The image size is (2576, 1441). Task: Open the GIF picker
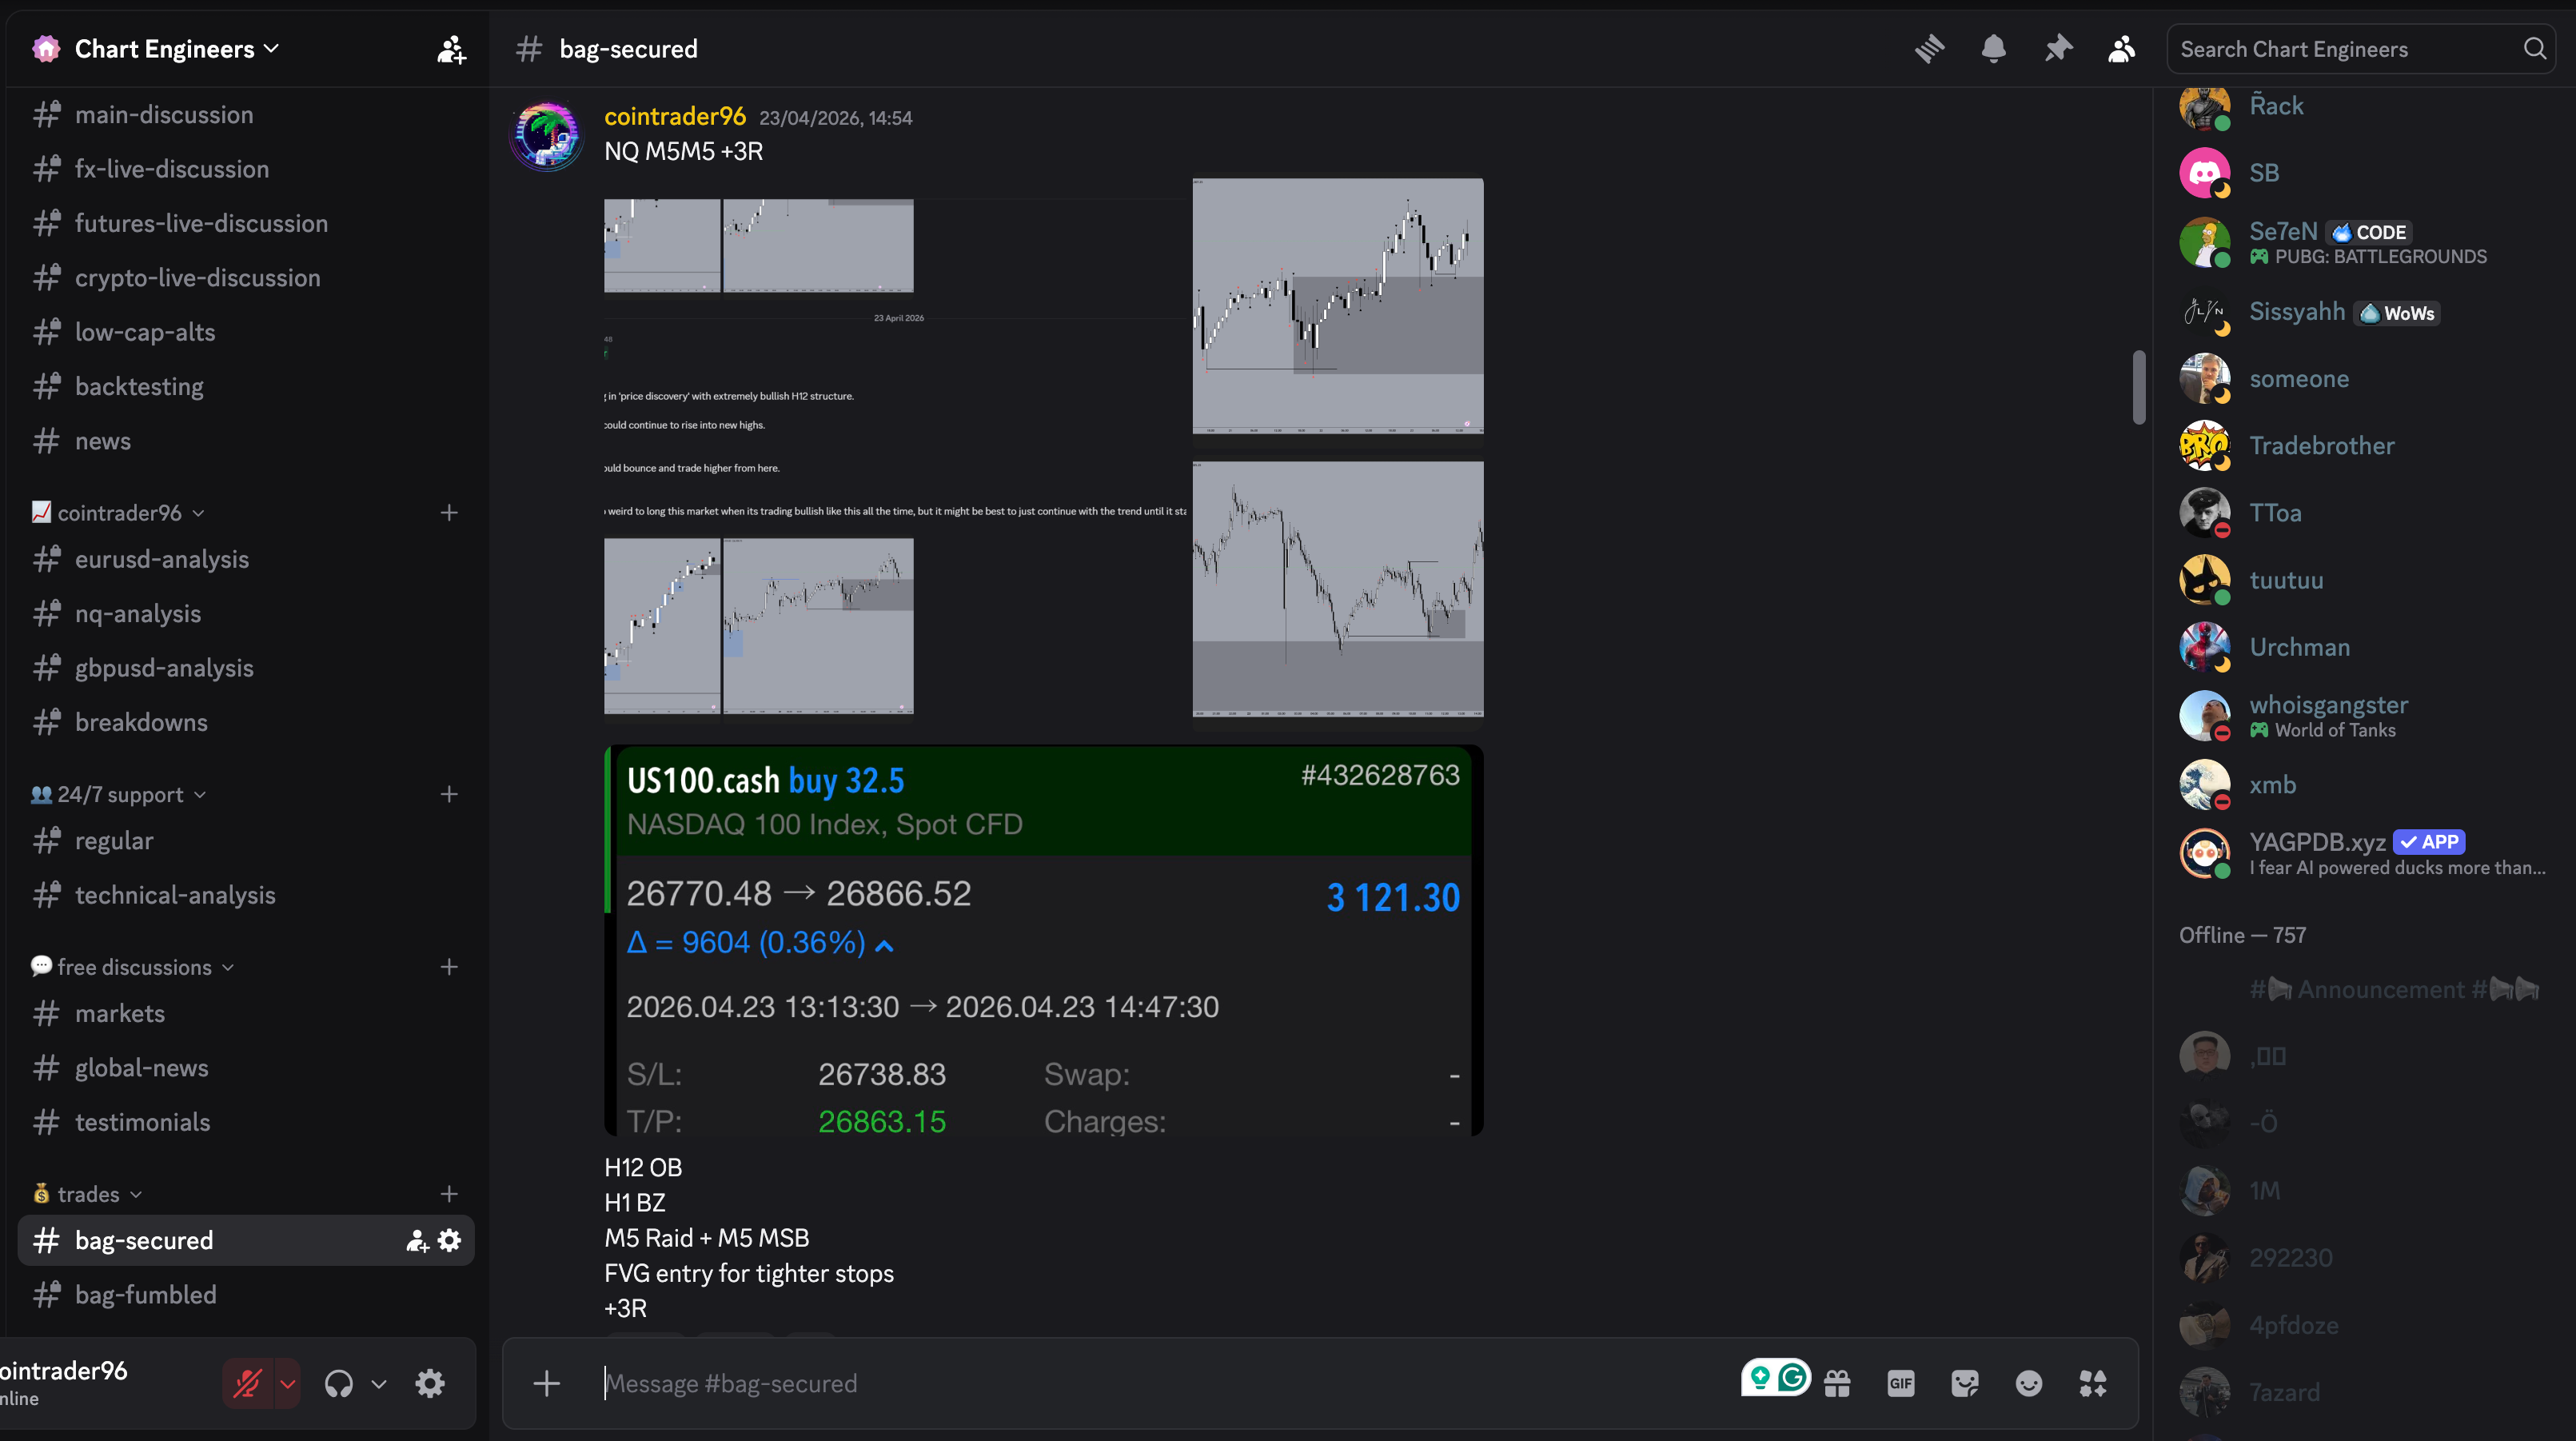pyautogui.click(x=1900, y=1384)
